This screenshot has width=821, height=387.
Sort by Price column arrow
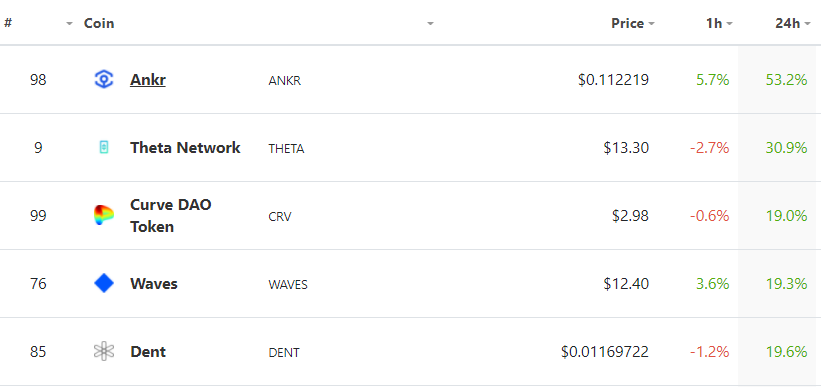tap(651, 24)
